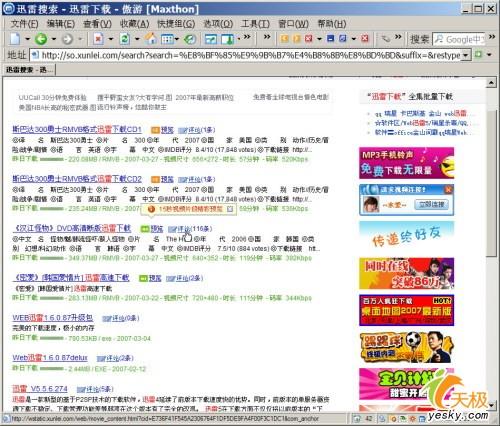Screen dimensions: 500x426
Task: Open the 文件(F) menu
Action: pyautogui.click(x=24, y=24)
